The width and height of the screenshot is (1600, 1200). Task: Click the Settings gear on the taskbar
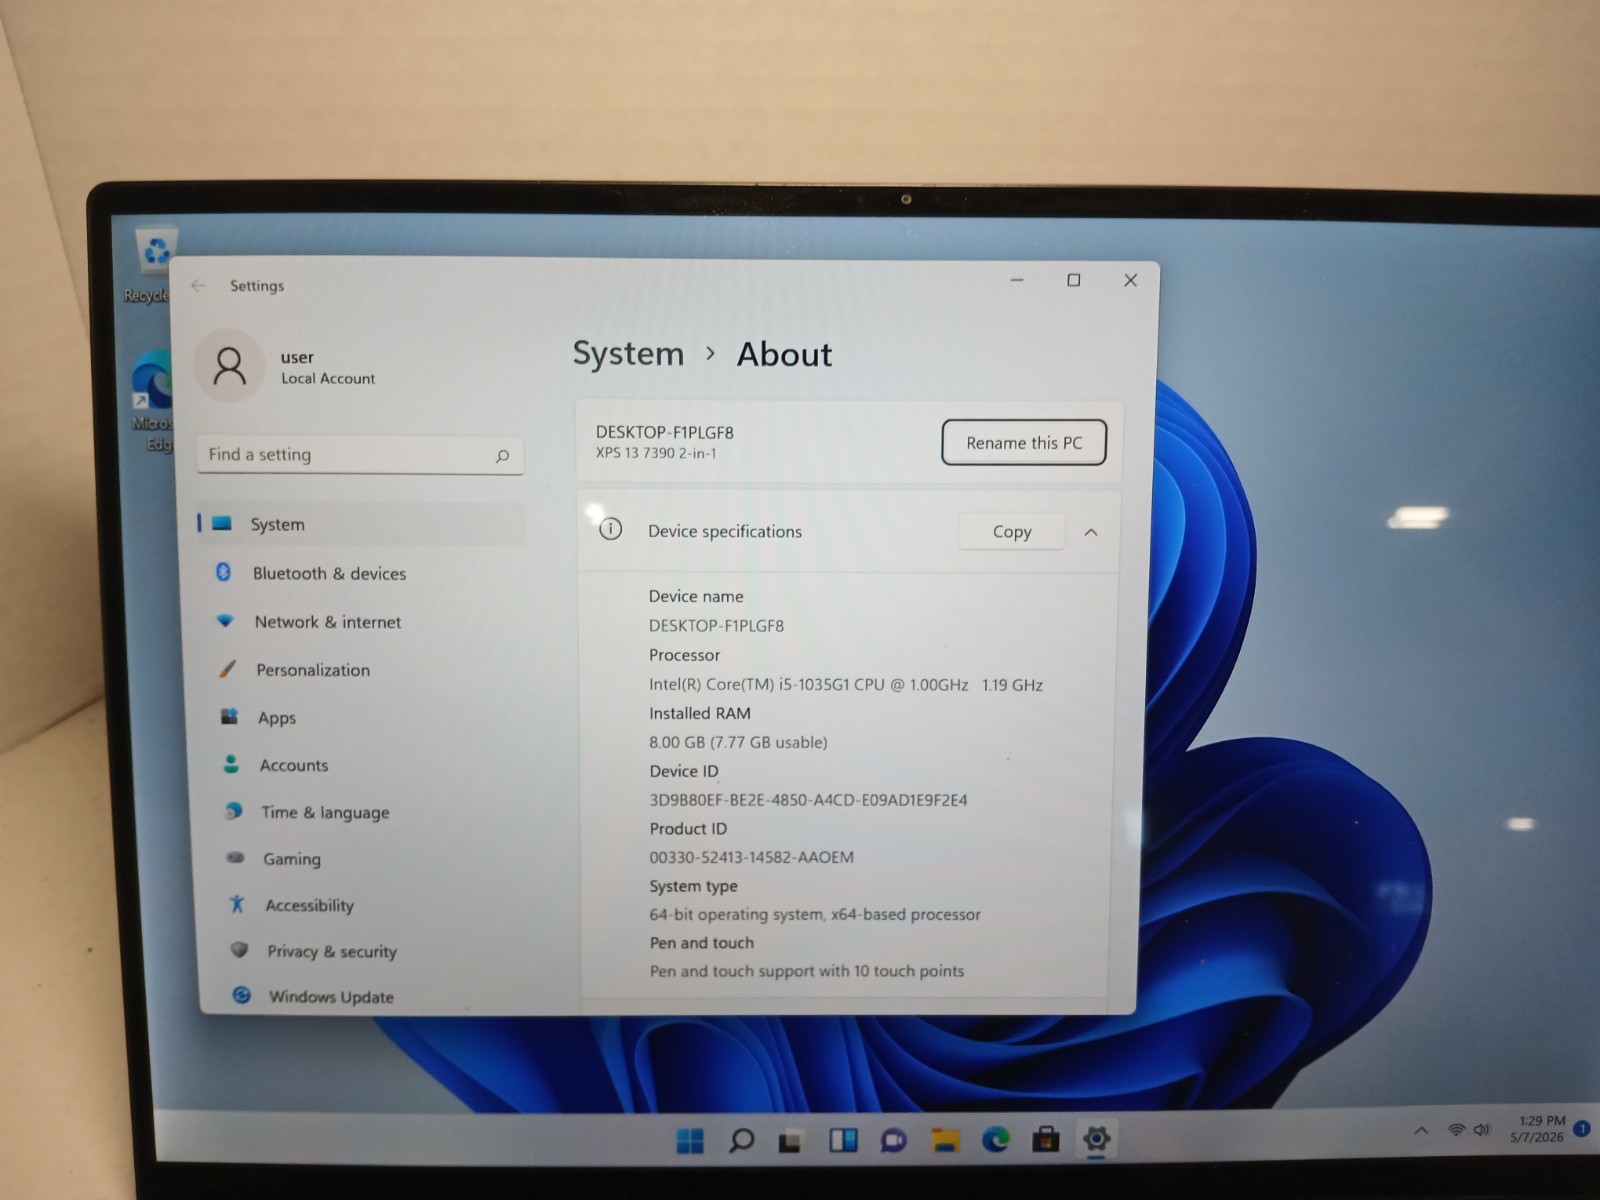1097,1139
